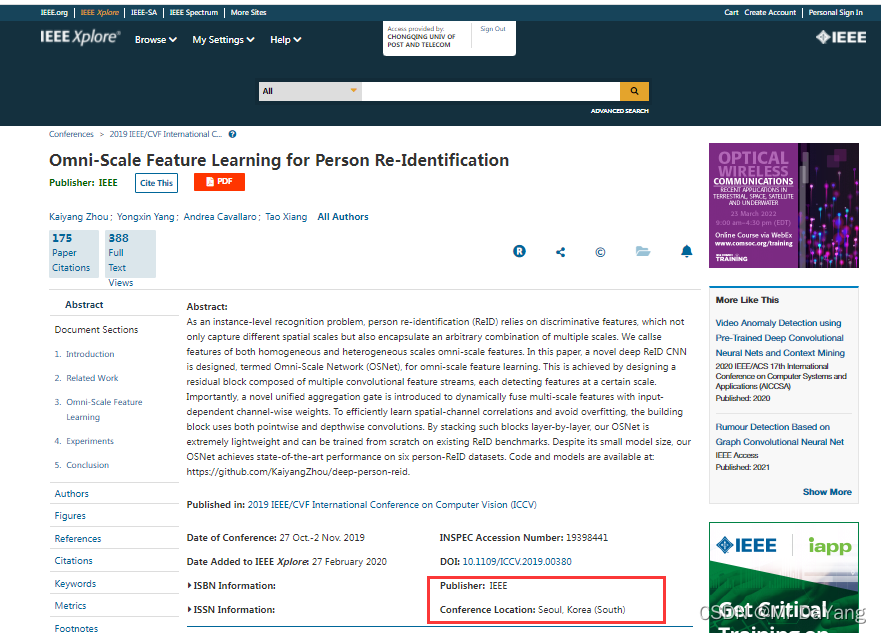Click into the search input field
Viewport: 881px width, 633px height.
coord(491,91)
